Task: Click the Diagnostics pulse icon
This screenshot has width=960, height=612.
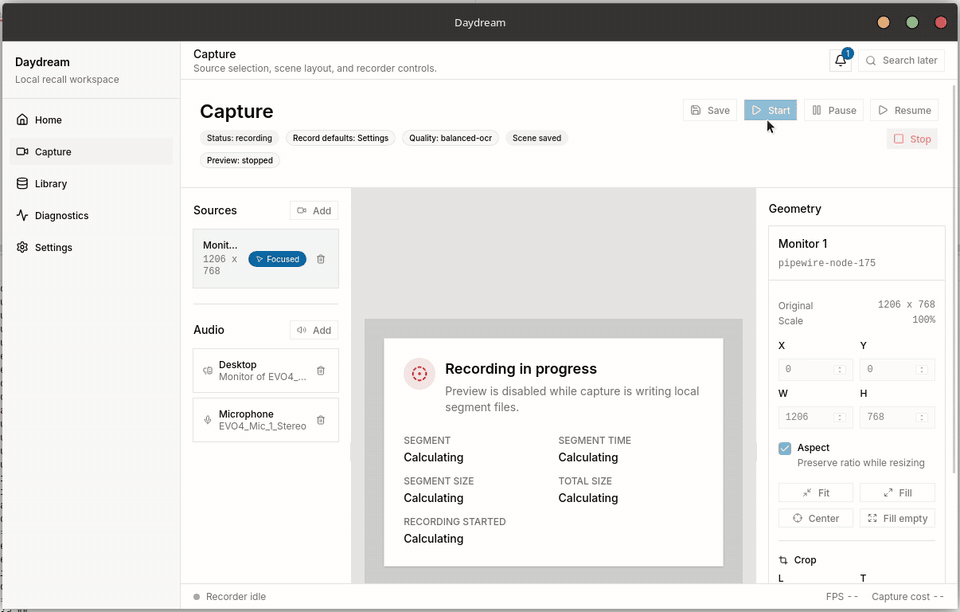Action: point(22,215)
